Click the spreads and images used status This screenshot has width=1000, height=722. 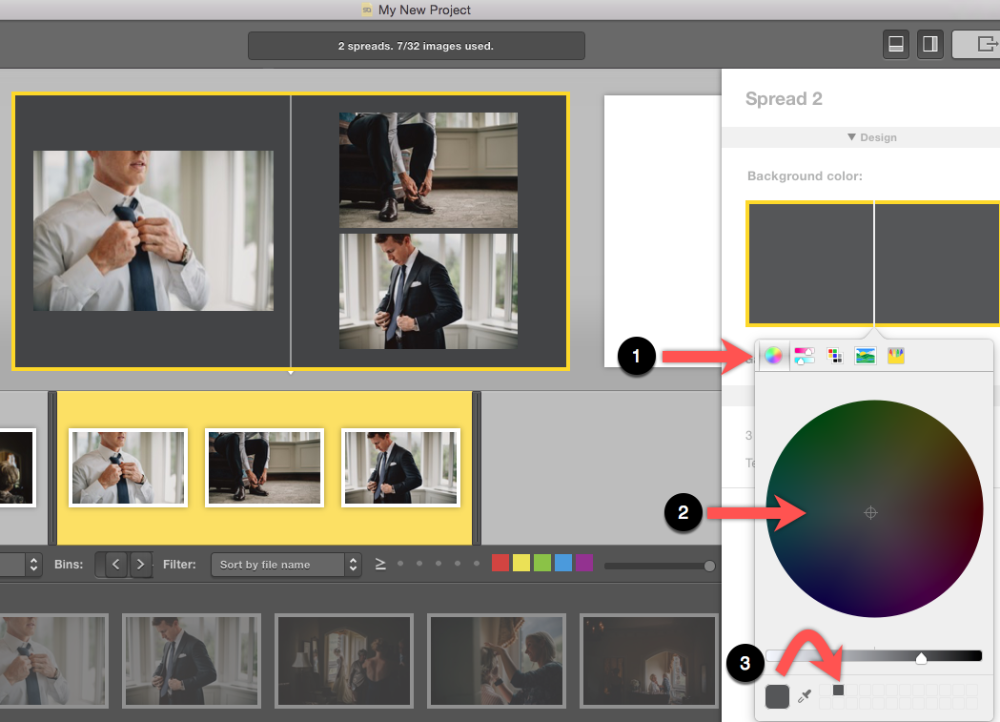416,46
